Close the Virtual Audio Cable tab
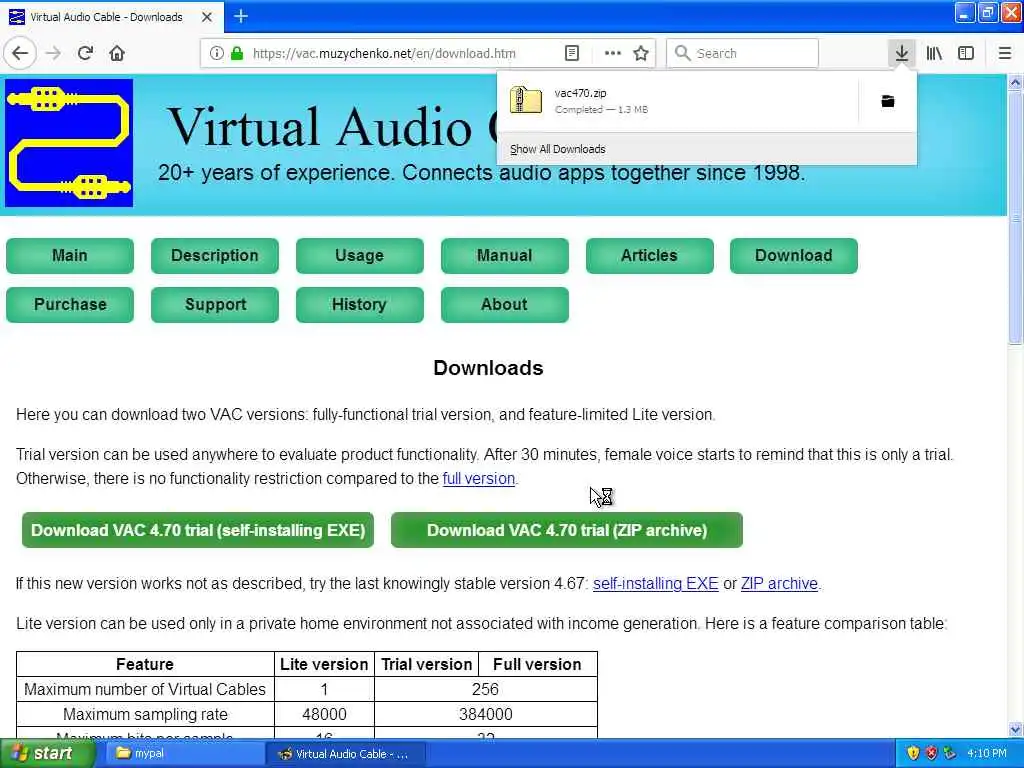The height and width of the screenshot is (768, 1024). pos(207,17)
